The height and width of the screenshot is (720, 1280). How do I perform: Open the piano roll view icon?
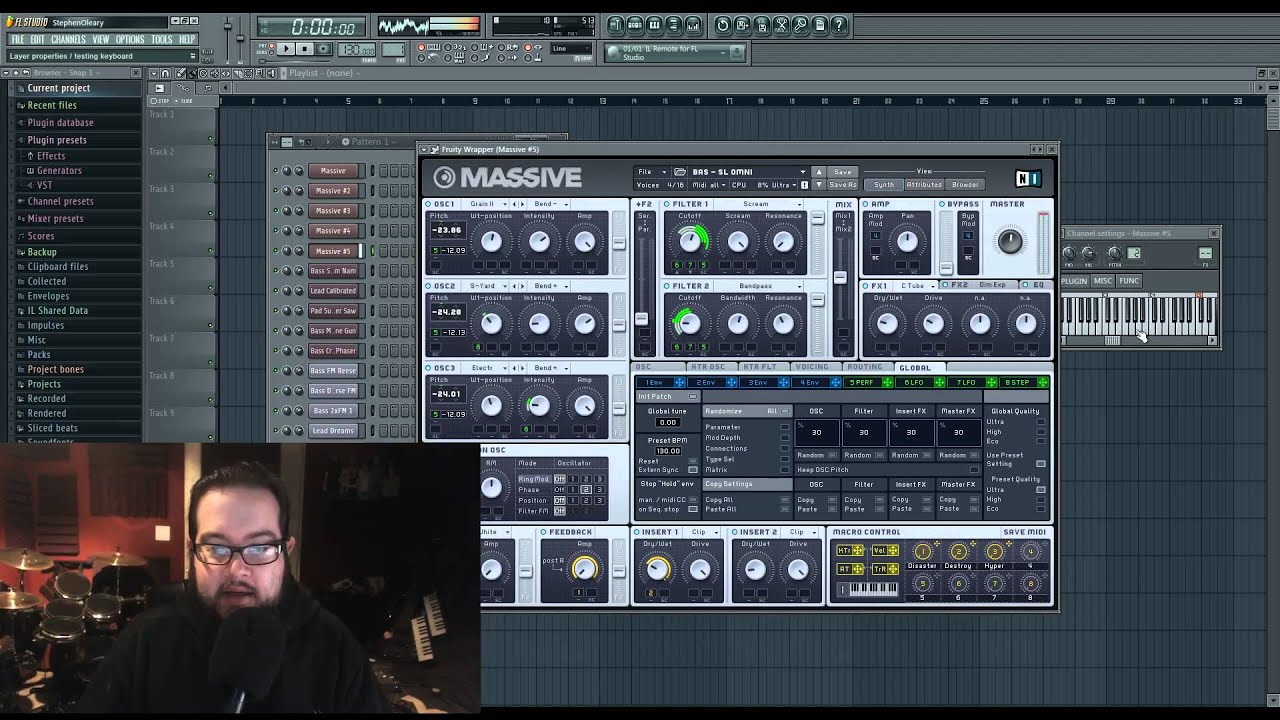click(654, 25)
